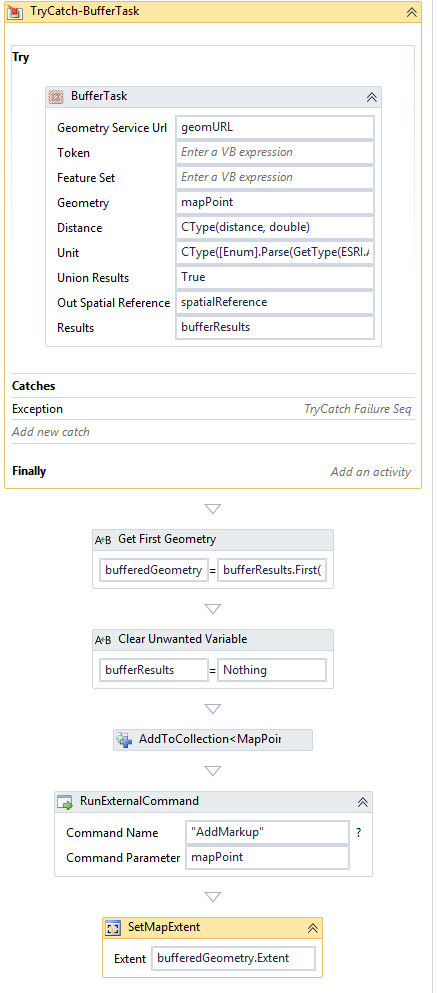Click the SetMapExtent activity icon

click(114, 928)
